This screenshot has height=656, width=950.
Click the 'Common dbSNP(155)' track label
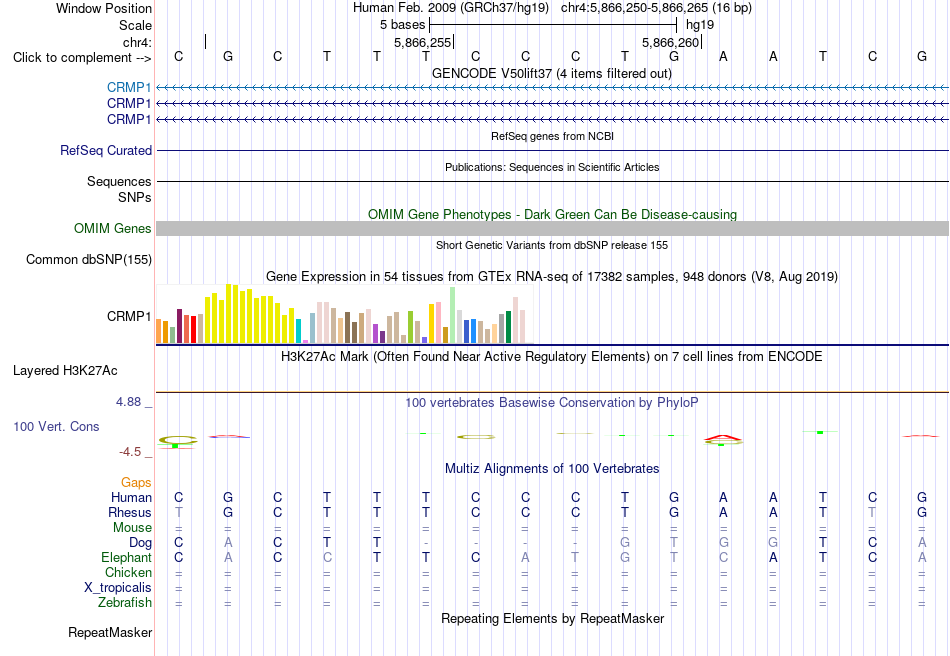click(x=89, y=259)
